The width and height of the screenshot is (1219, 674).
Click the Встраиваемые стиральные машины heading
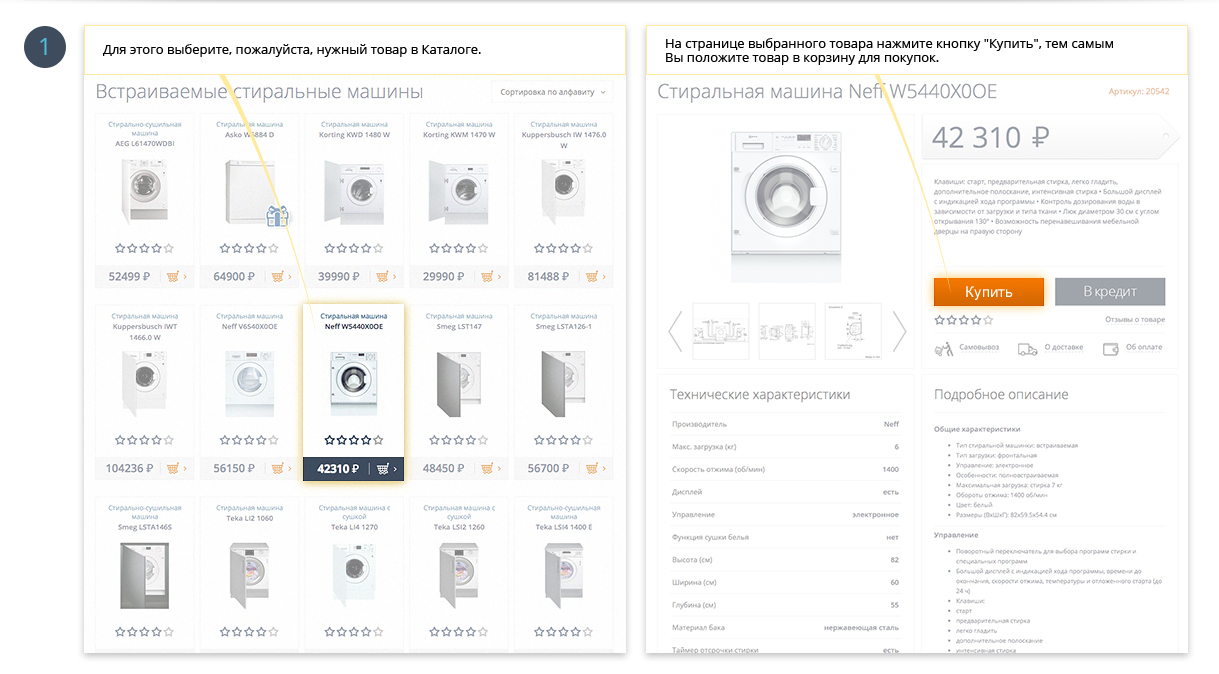(259, 92)
